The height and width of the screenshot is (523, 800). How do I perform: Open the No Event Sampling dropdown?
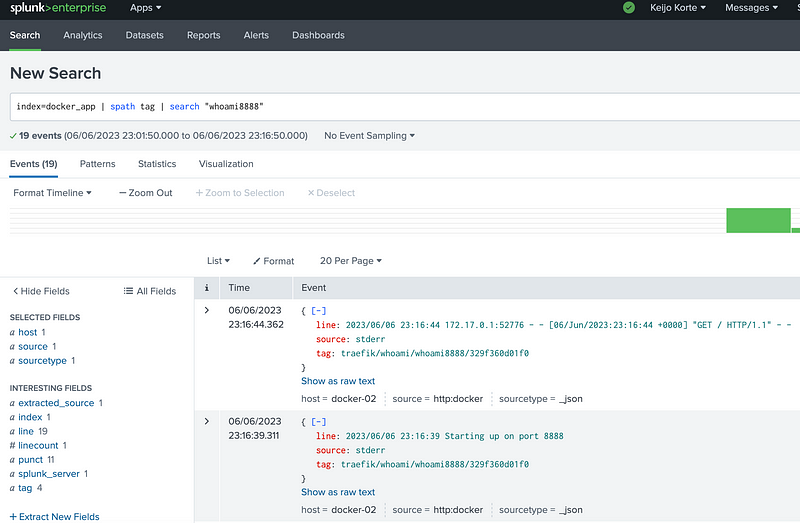369,135
